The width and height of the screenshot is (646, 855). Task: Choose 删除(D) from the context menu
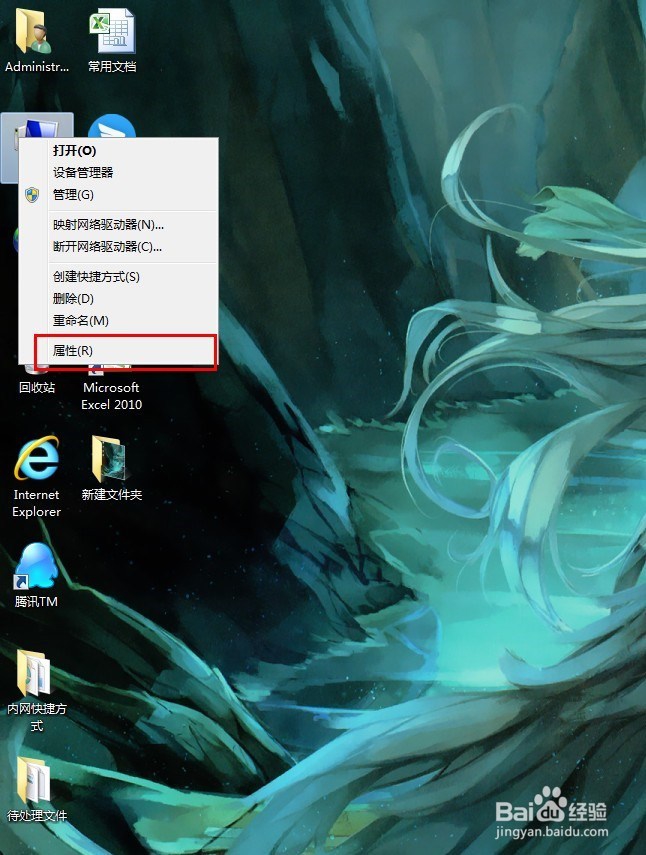(118, 298)
